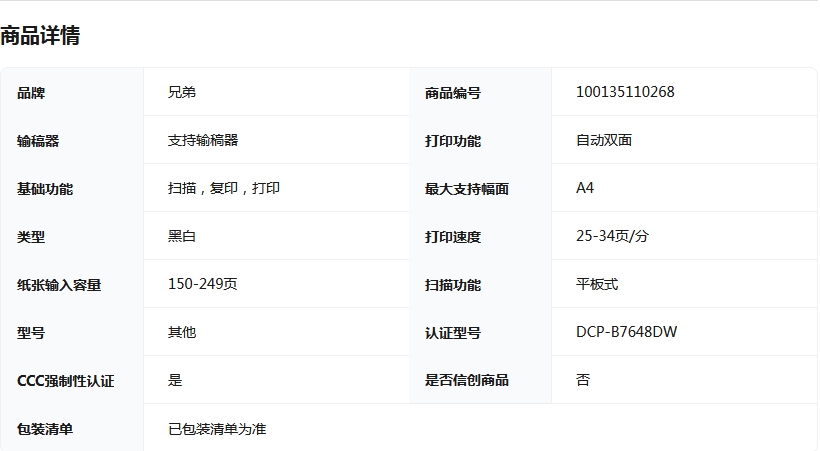This screenshot has height=451, width=820.
Task: Select the 打印功能 label
Action: pyautogui.click(x=453, y=141)
